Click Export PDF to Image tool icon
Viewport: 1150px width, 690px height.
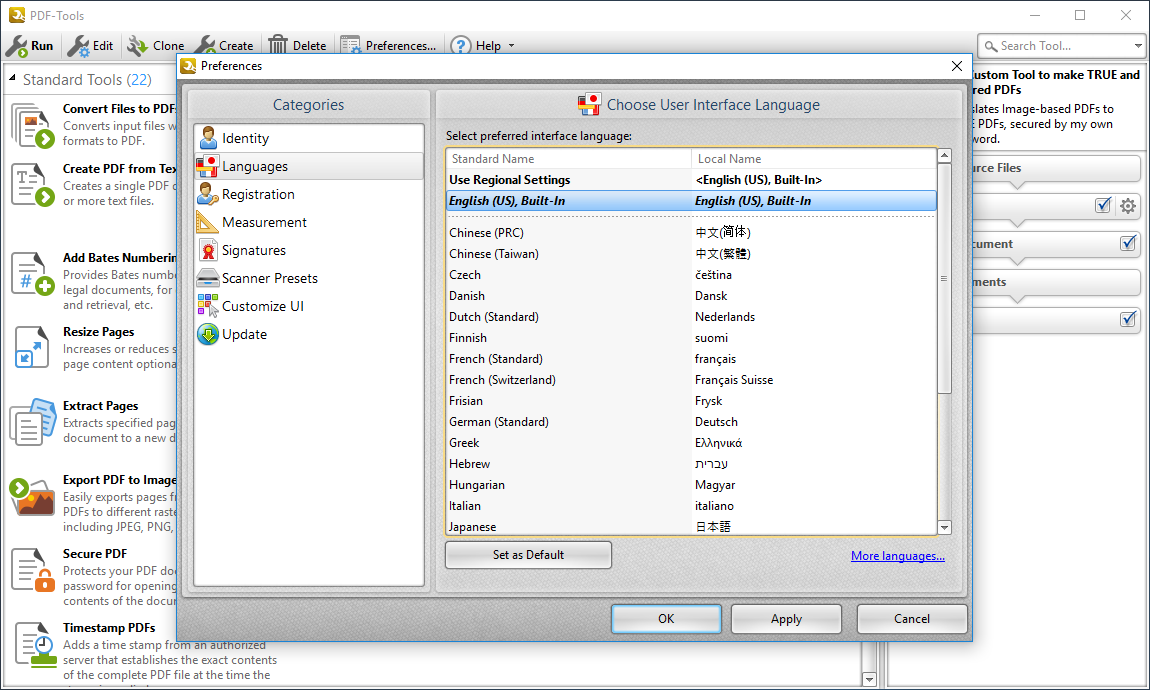click(33, 496)
